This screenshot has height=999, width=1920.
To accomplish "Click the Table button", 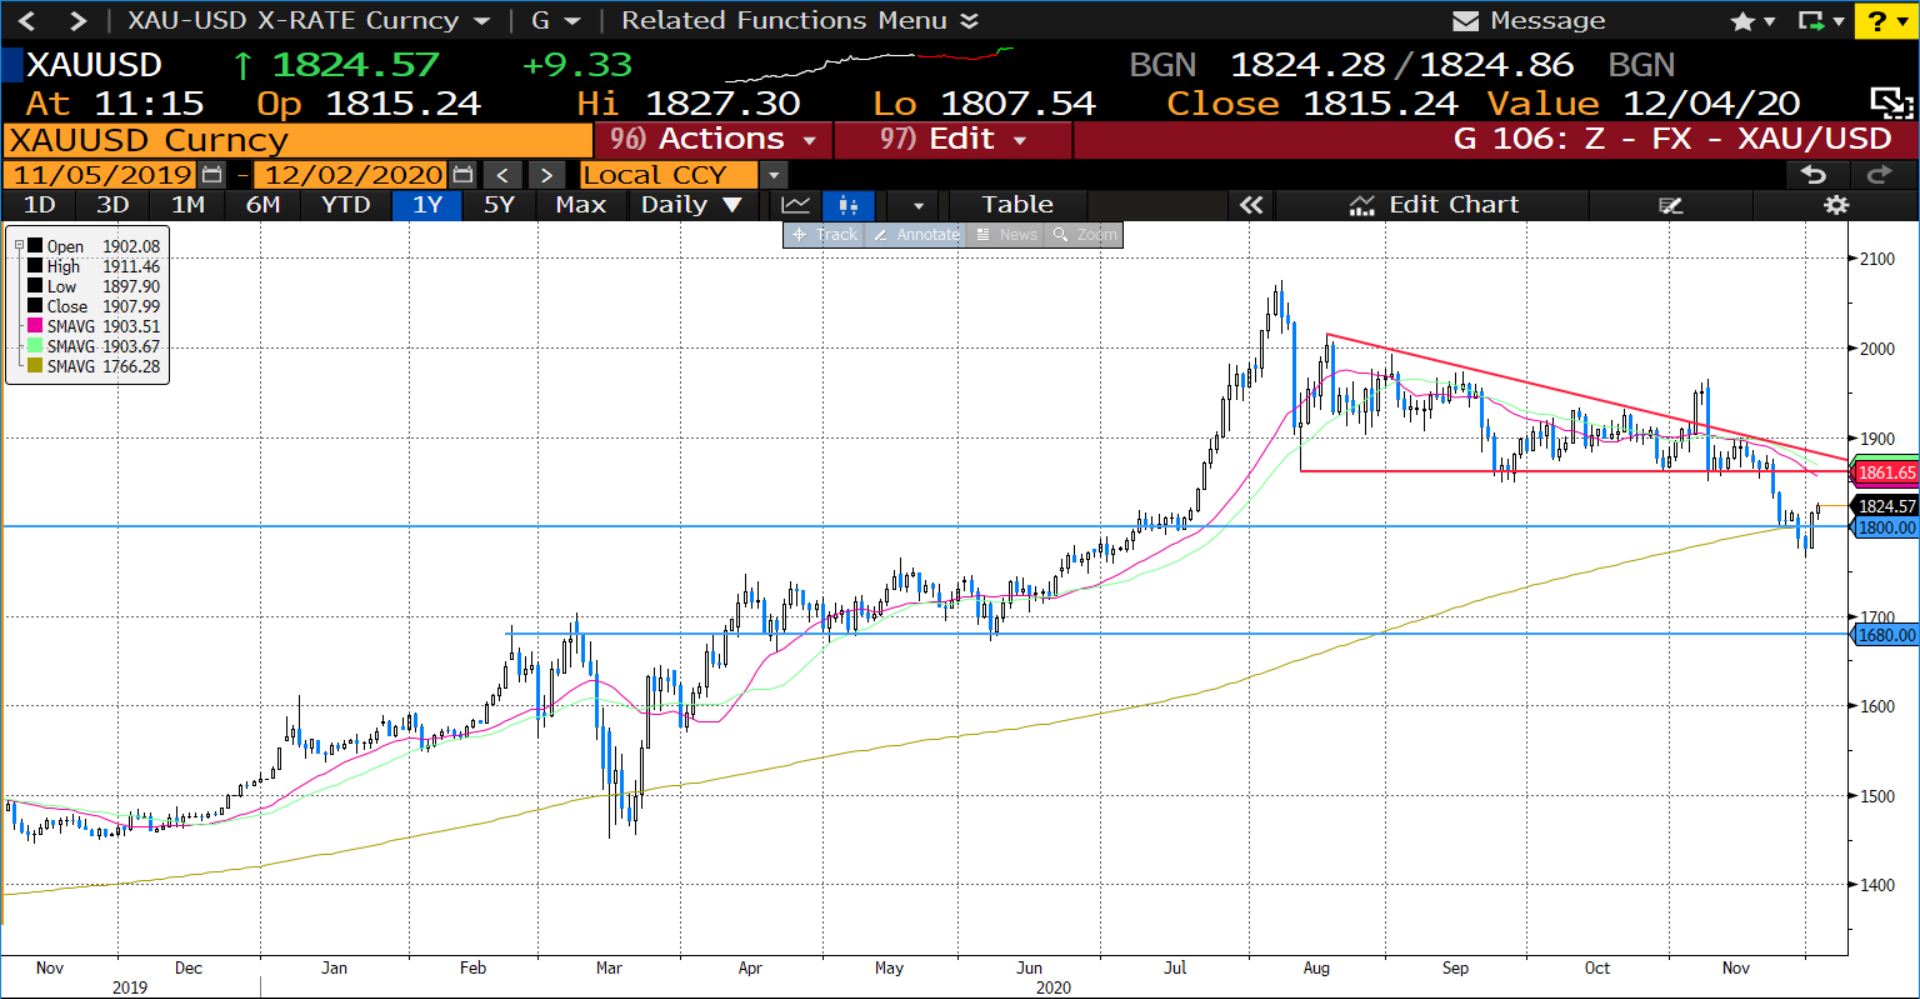I will (x=1017, y=205).
